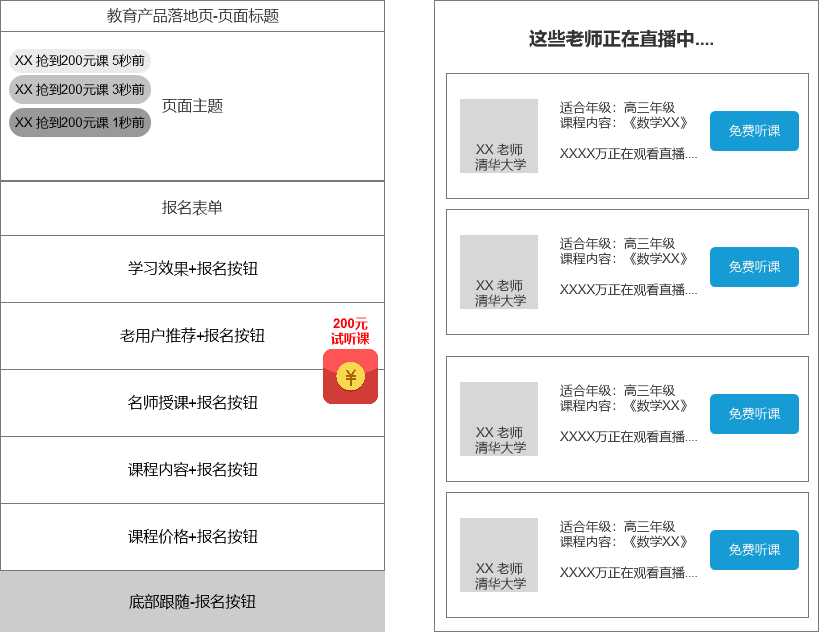Click the 'XX 抢到200元课 3秒前' notification pill

[80, 90]
